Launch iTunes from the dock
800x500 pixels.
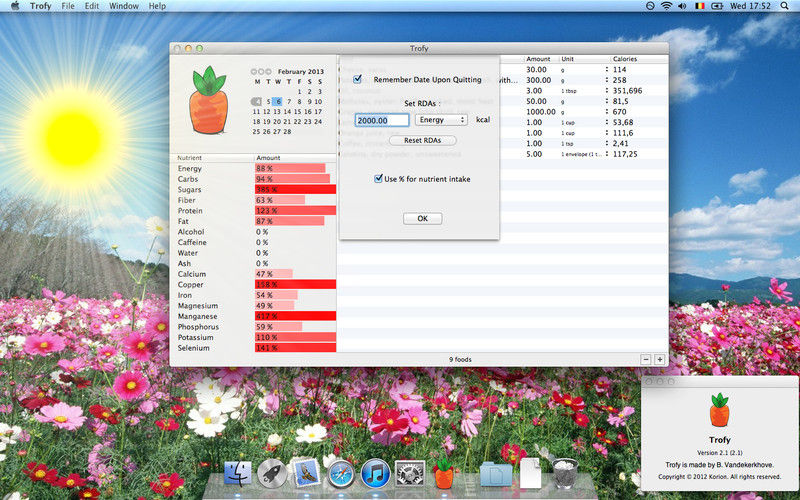tap(376, 473)
